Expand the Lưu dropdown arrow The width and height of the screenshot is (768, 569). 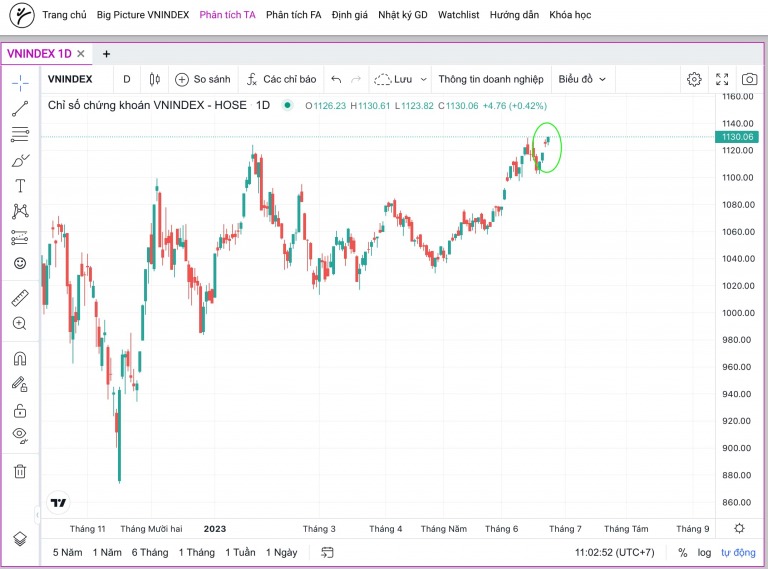[x=424, y=79]
